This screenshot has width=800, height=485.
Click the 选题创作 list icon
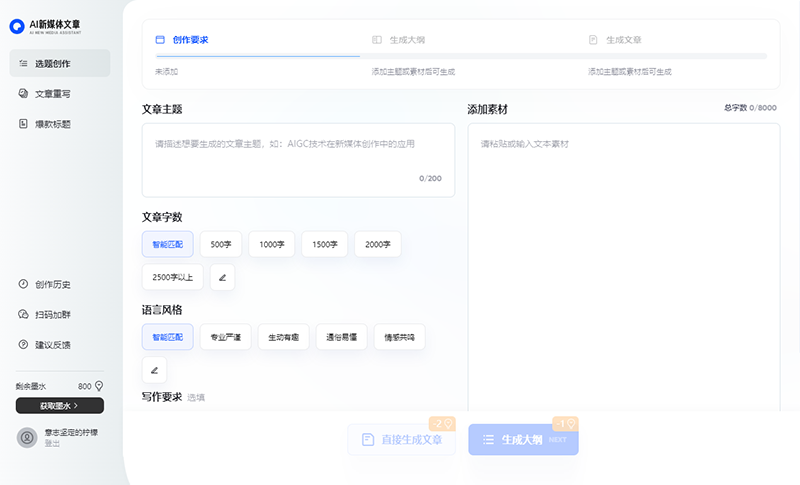click(x=23, y=63)
